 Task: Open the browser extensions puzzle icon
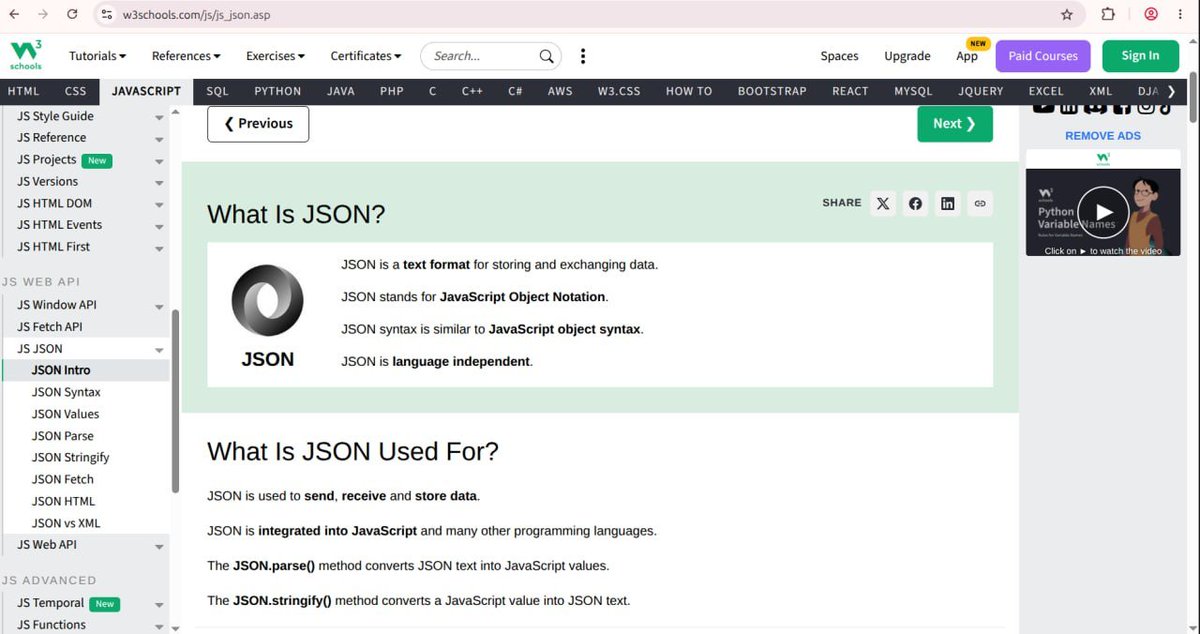tap(1108, 15)
